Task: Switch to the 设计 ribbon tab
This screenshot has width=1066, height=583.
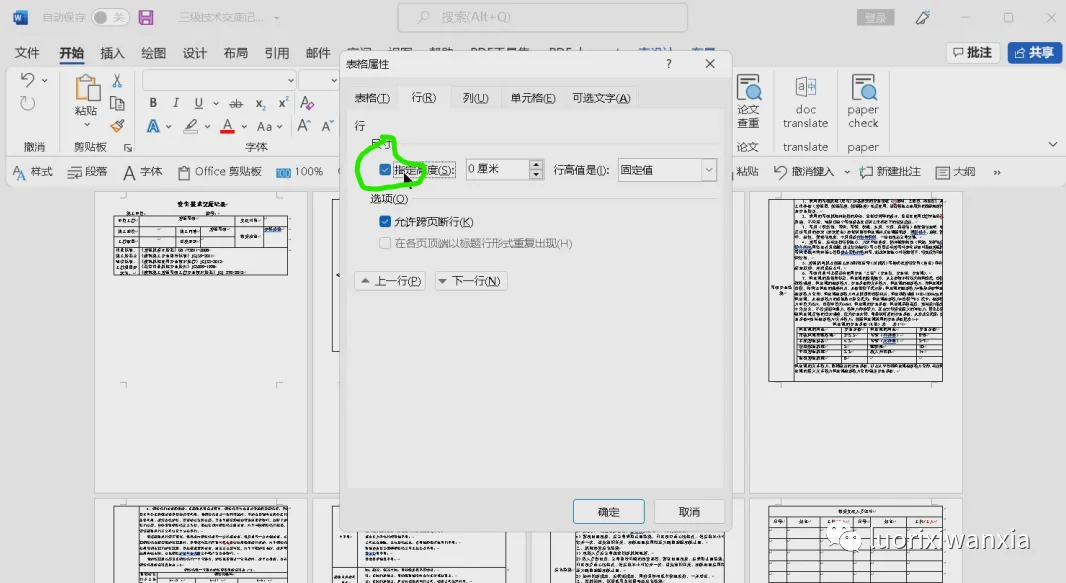Action: tap(194, 52)
